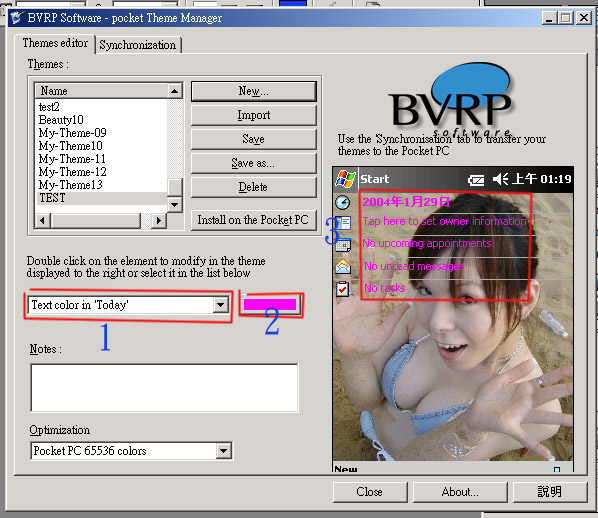598x518 pixels.
Task: Select My-Theme-11 in themes list
Action: [x=72, y=159]
